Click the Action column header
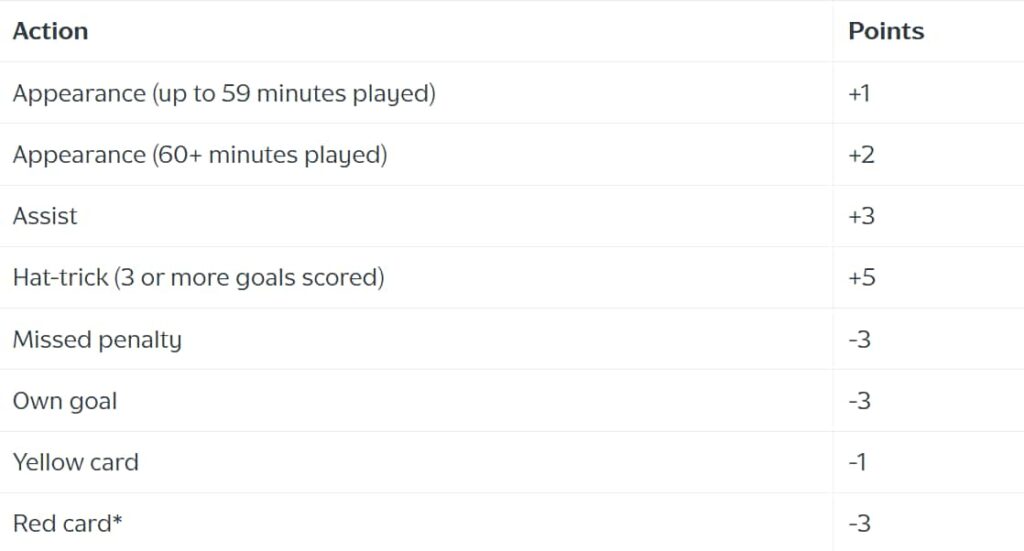1024x551 pixels. [x=50, y=31]
